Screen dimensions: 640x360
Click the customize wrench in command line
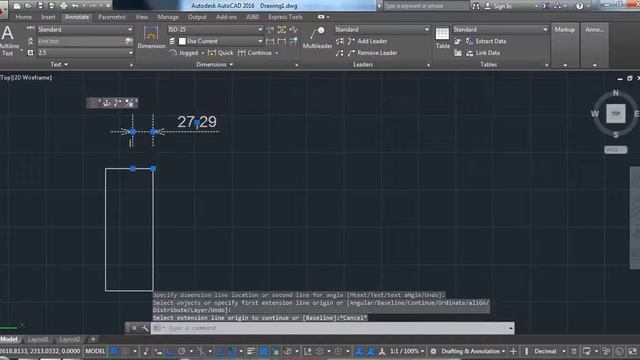pos(145,328)
